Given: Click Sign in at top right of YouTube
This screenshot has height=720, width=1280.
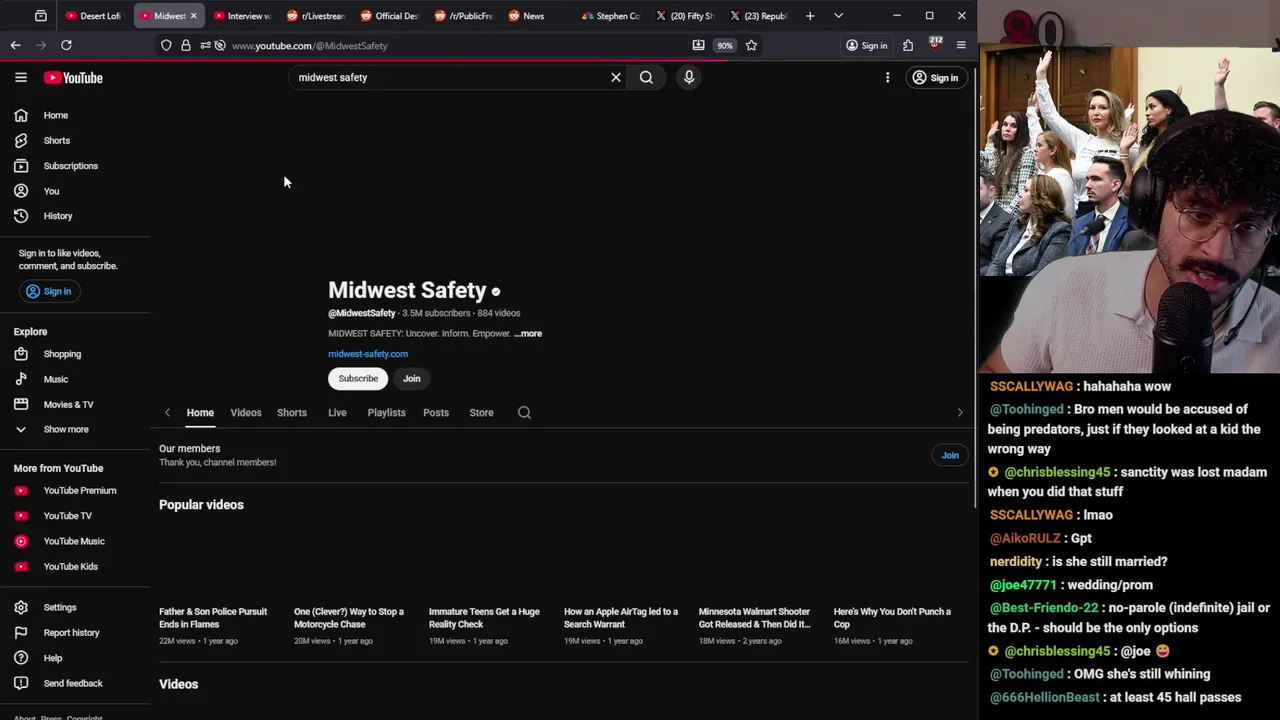Looking at the screenshot, I should [935, 77].
